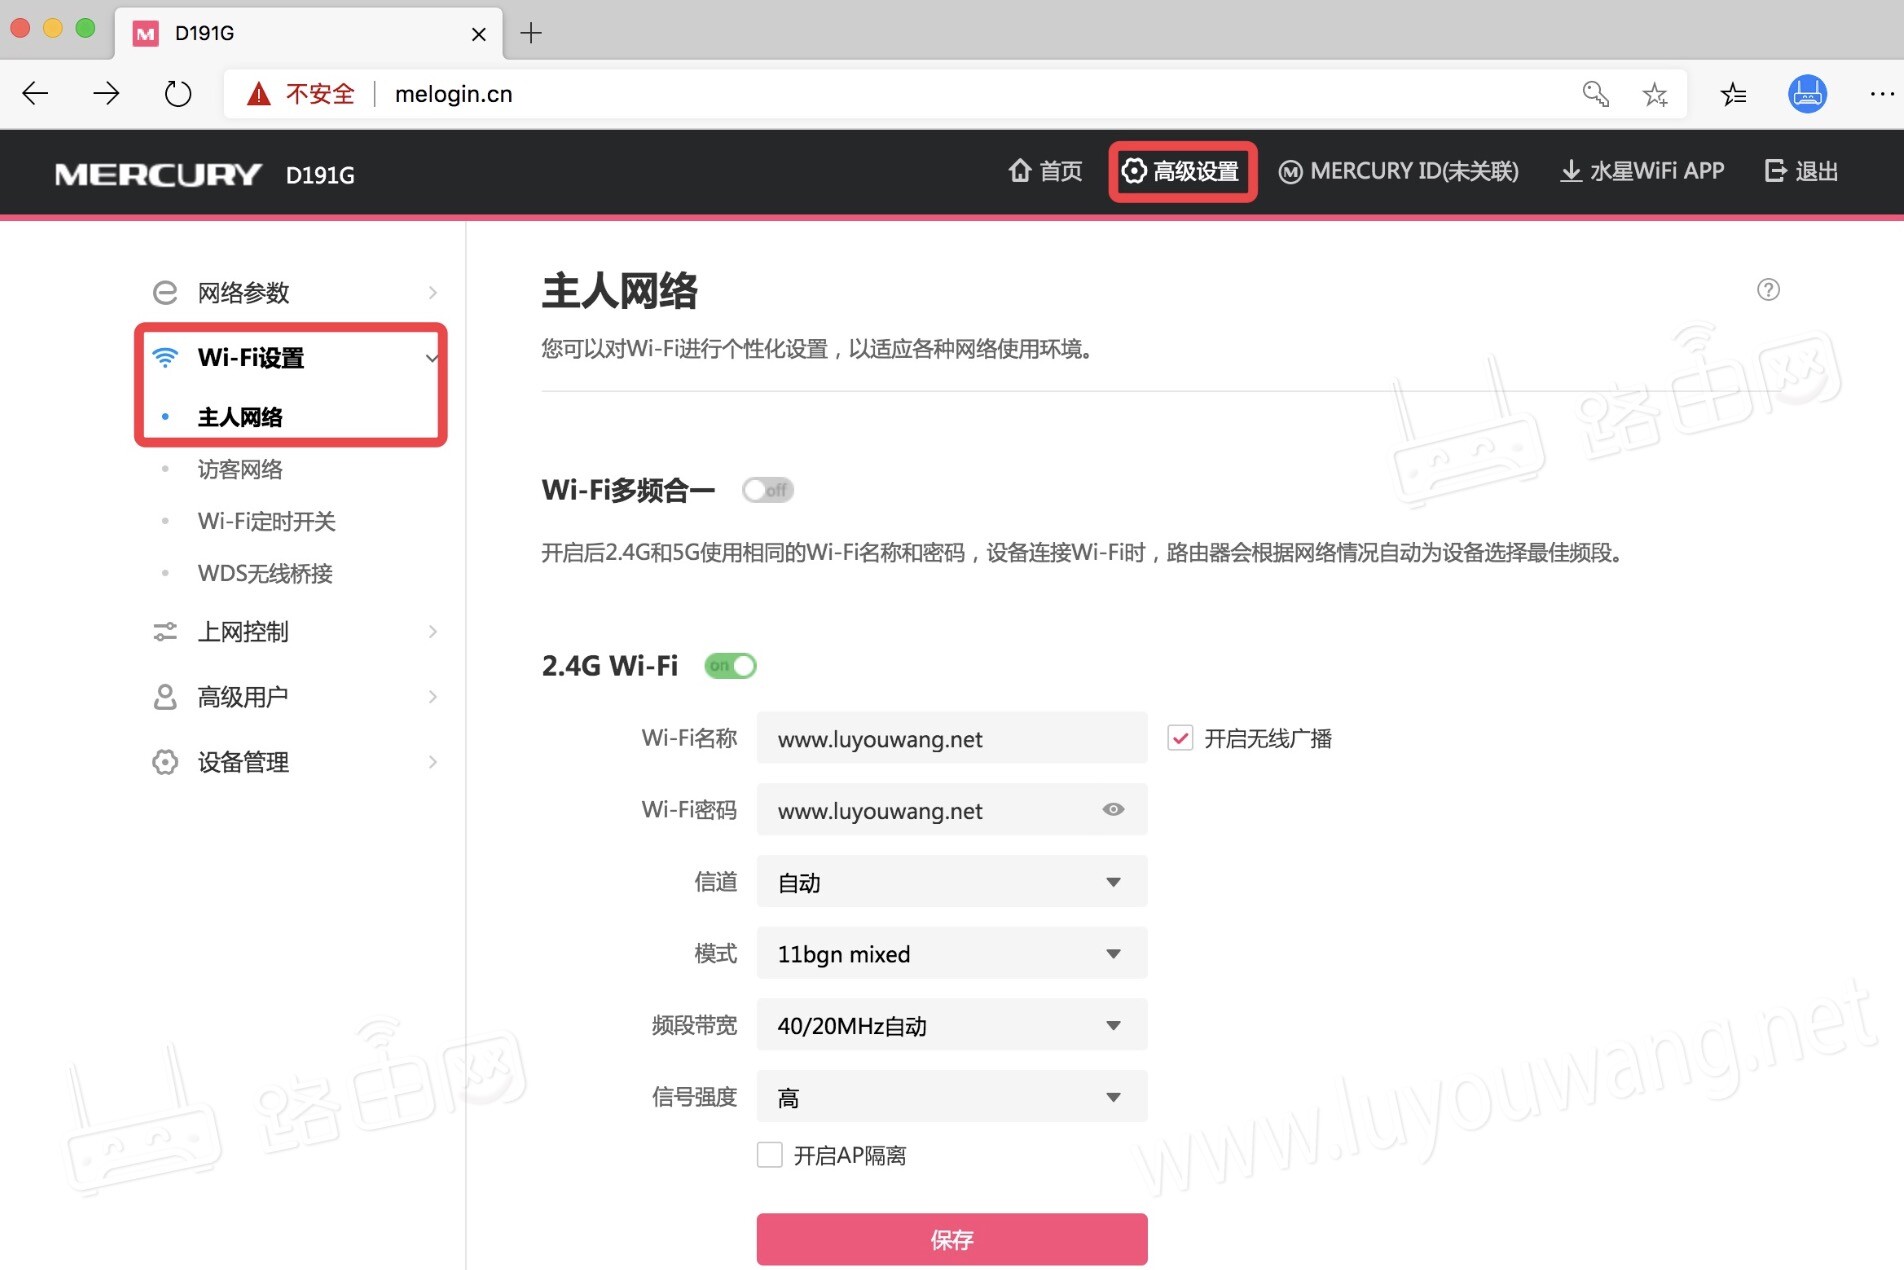The height and width of the screenshot is (1270, 1904).
Task: Open the 信道 channel dropdown
Action: [x=952, y=882]
